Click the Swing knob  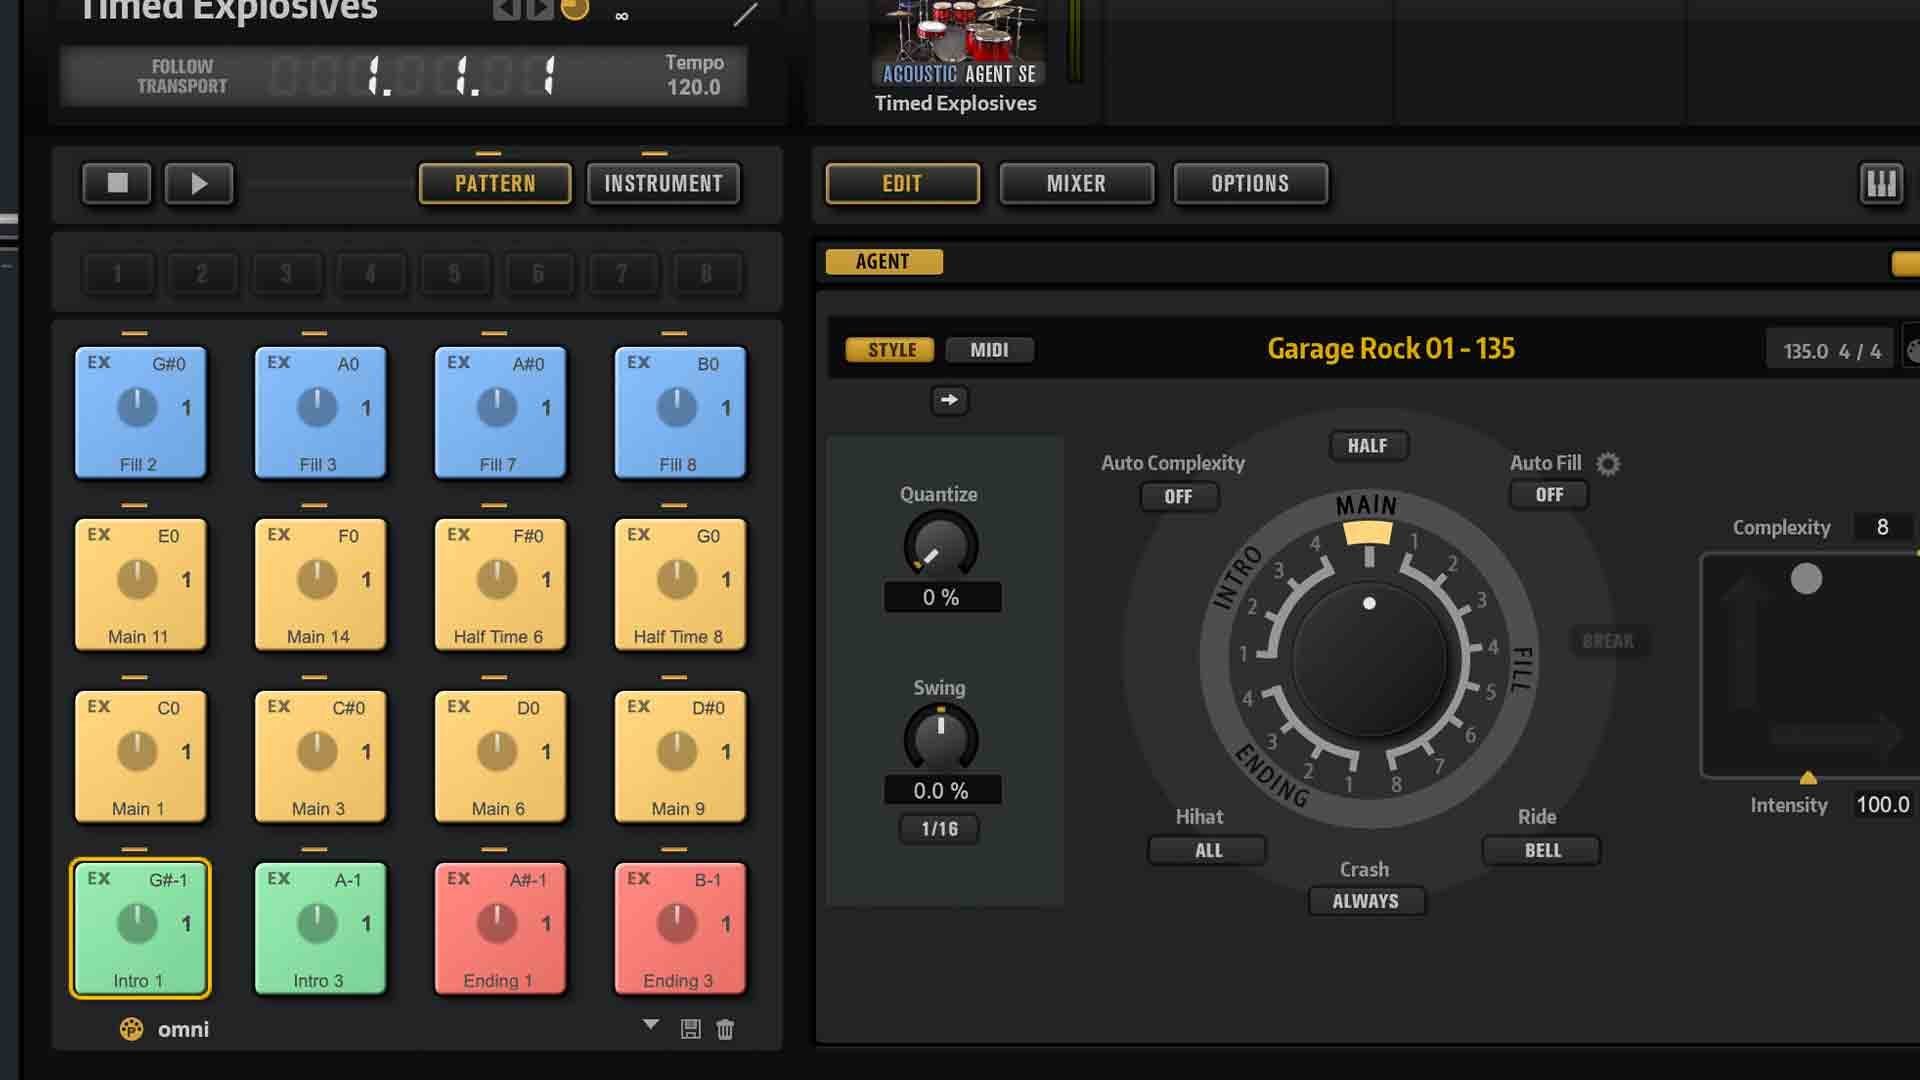coord(940,737)
